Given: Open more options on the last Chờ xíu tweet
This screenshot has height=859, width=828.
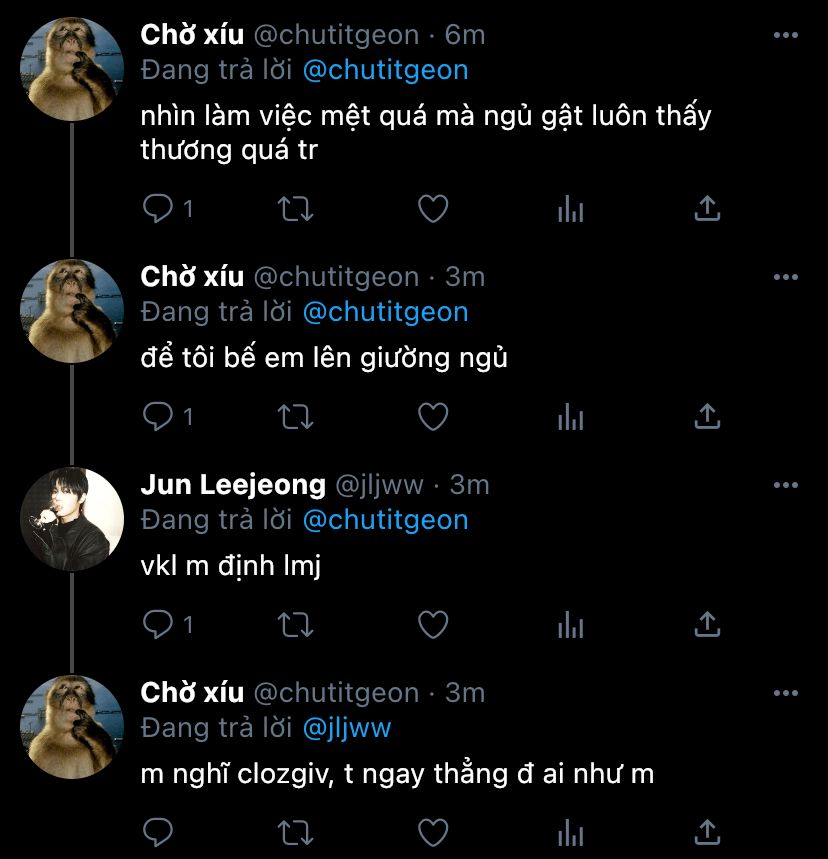Looking at the screenshot, I should click(786, 693).
